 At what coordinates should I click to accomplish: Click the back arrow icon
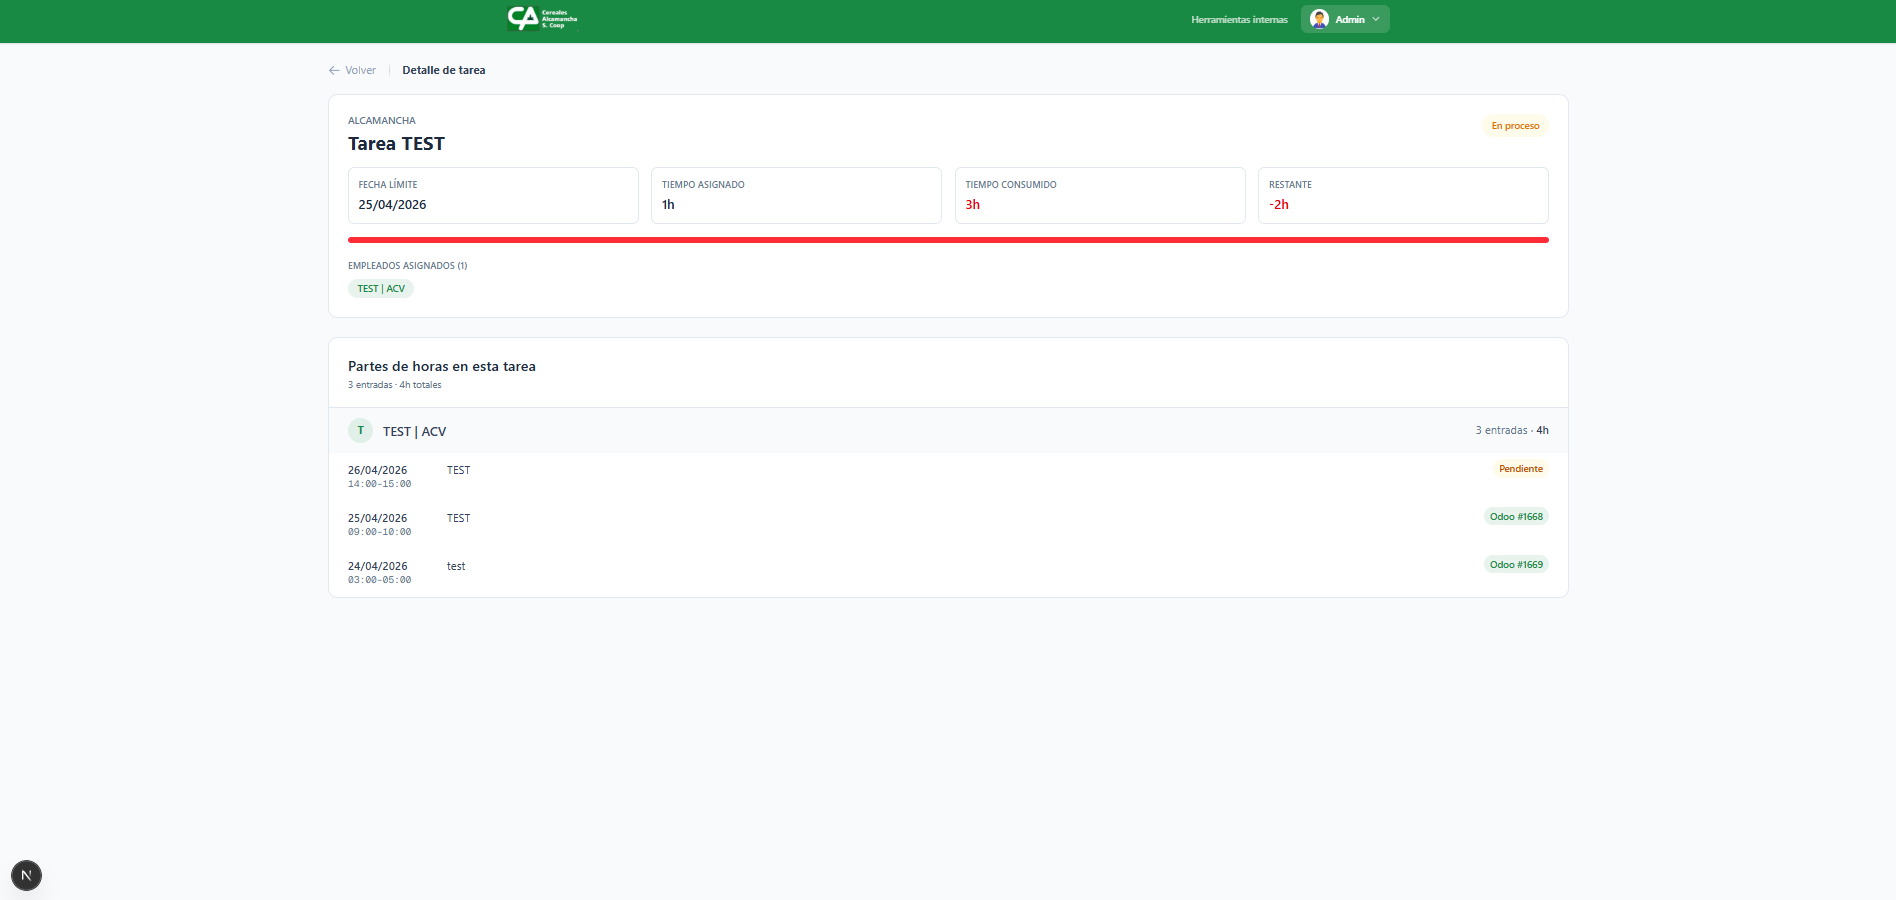(334, 71)
